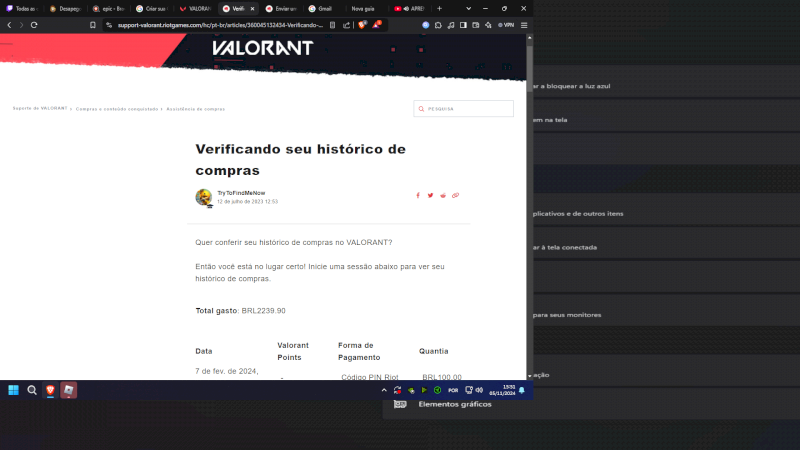This screenshot has width=800, height=450.
Task: Click the reader mode icon in the address bar
Action: [333, 25]
